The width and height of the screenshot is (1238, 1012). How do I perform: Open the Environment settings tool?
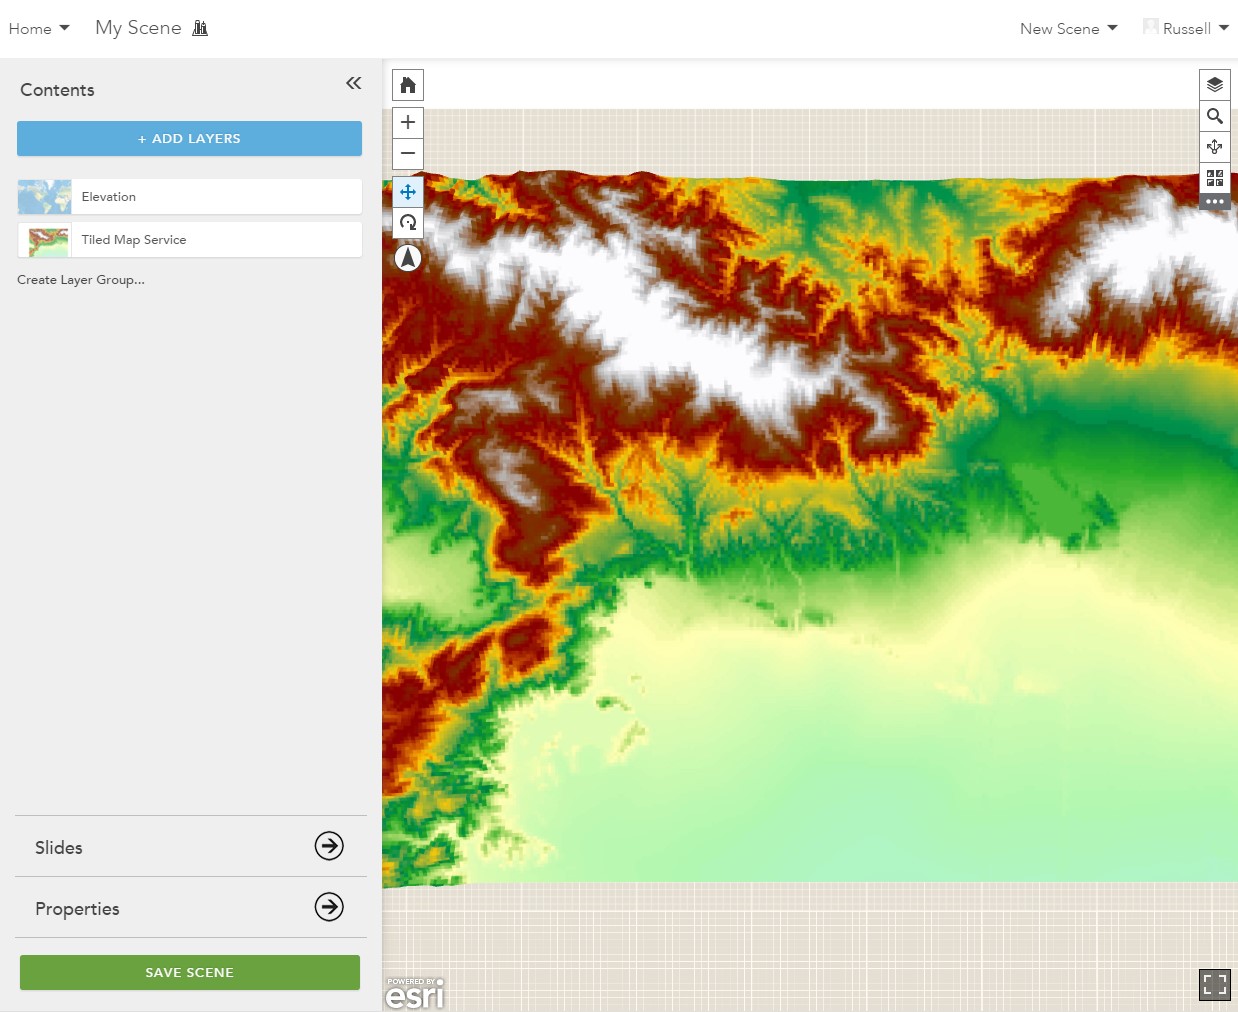[x=1215, y=147]
